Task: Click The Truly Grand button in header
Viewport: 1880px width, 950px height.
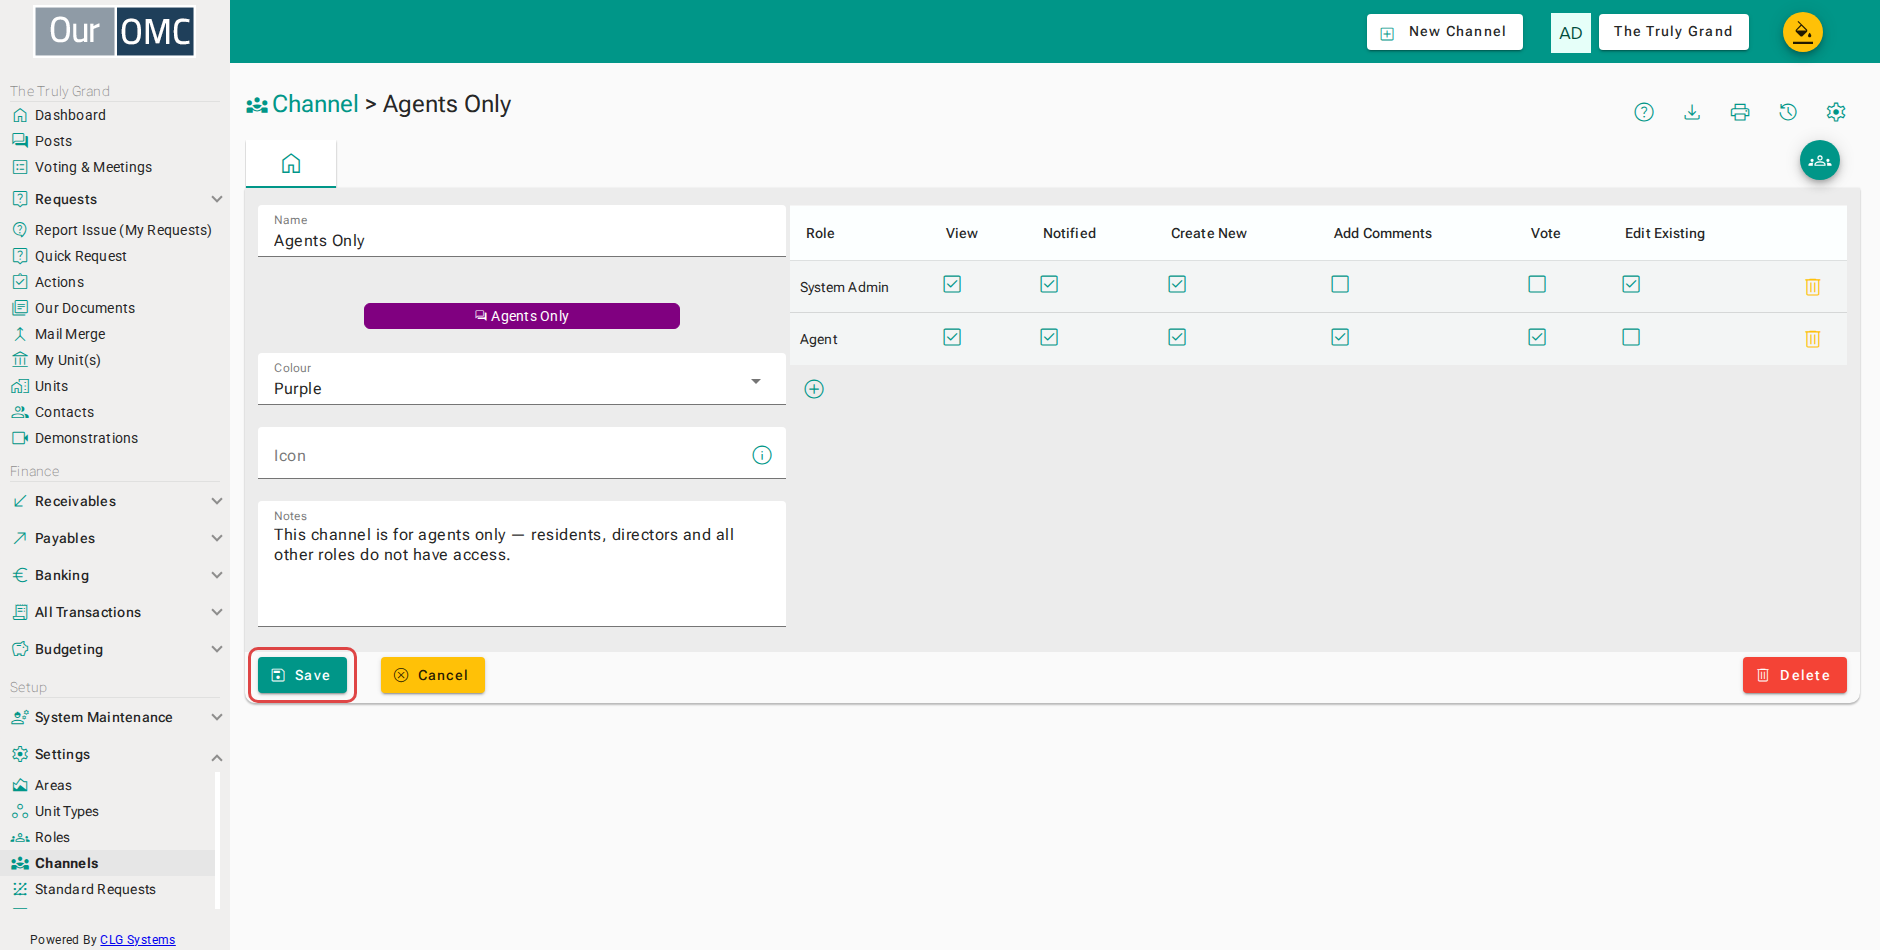Action: point(1673,32)
